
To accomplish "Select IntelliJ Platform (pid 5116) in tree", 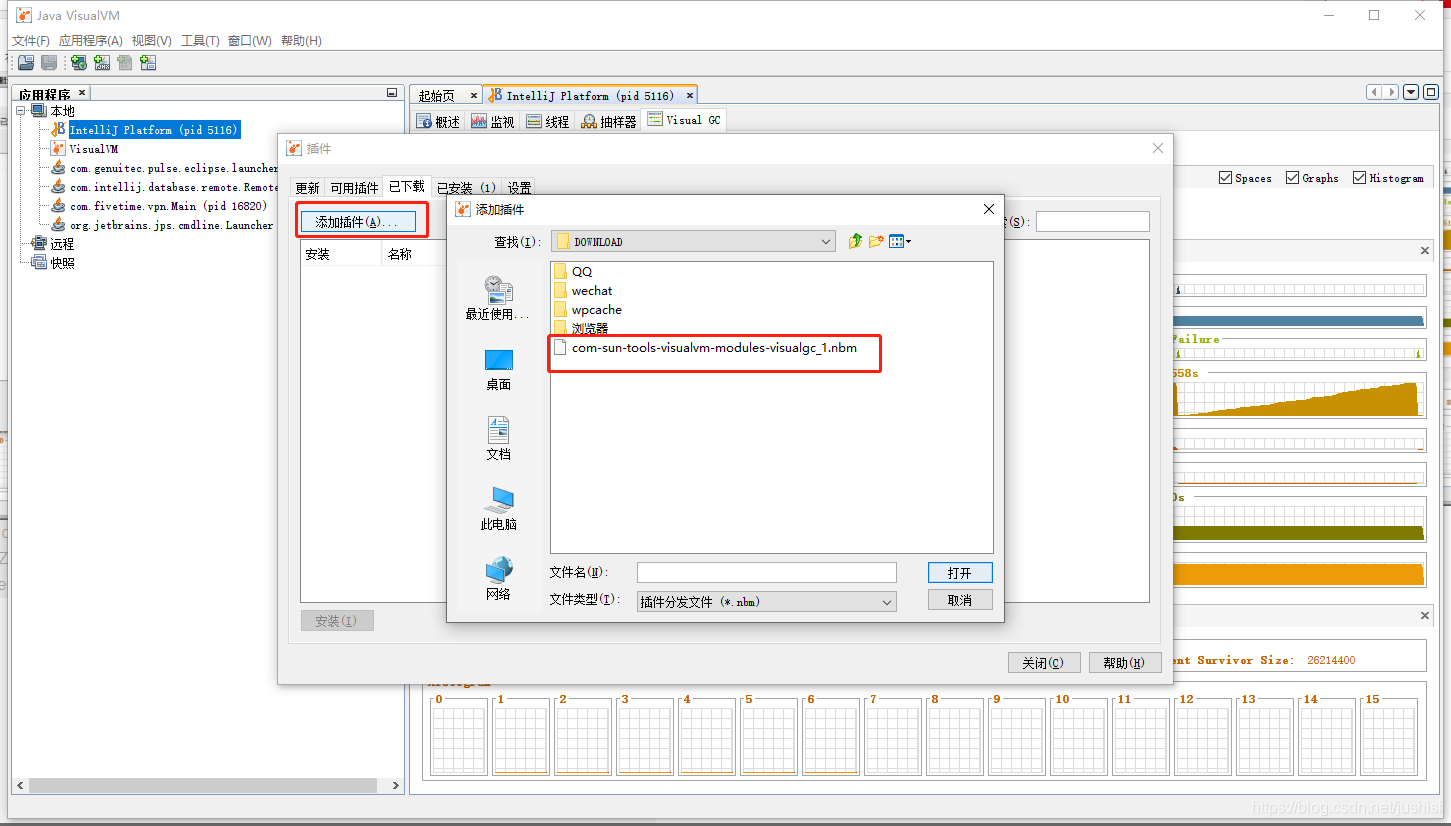I will (x=154, y=130).
